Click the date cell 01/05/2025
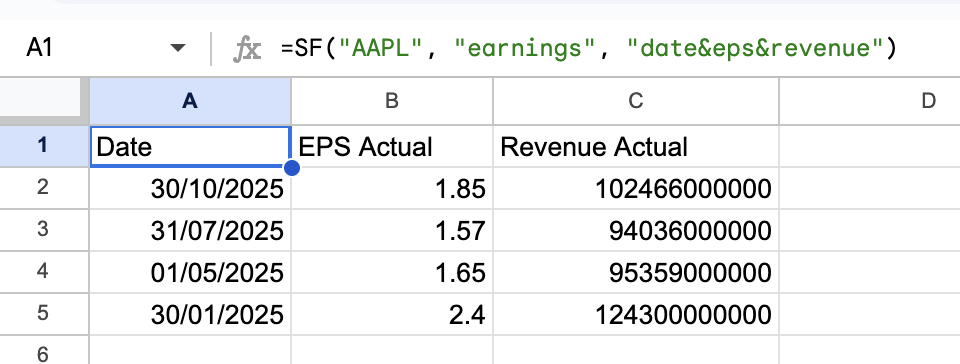This screenshot has height=364, width=960. click(x=190, y=272)
